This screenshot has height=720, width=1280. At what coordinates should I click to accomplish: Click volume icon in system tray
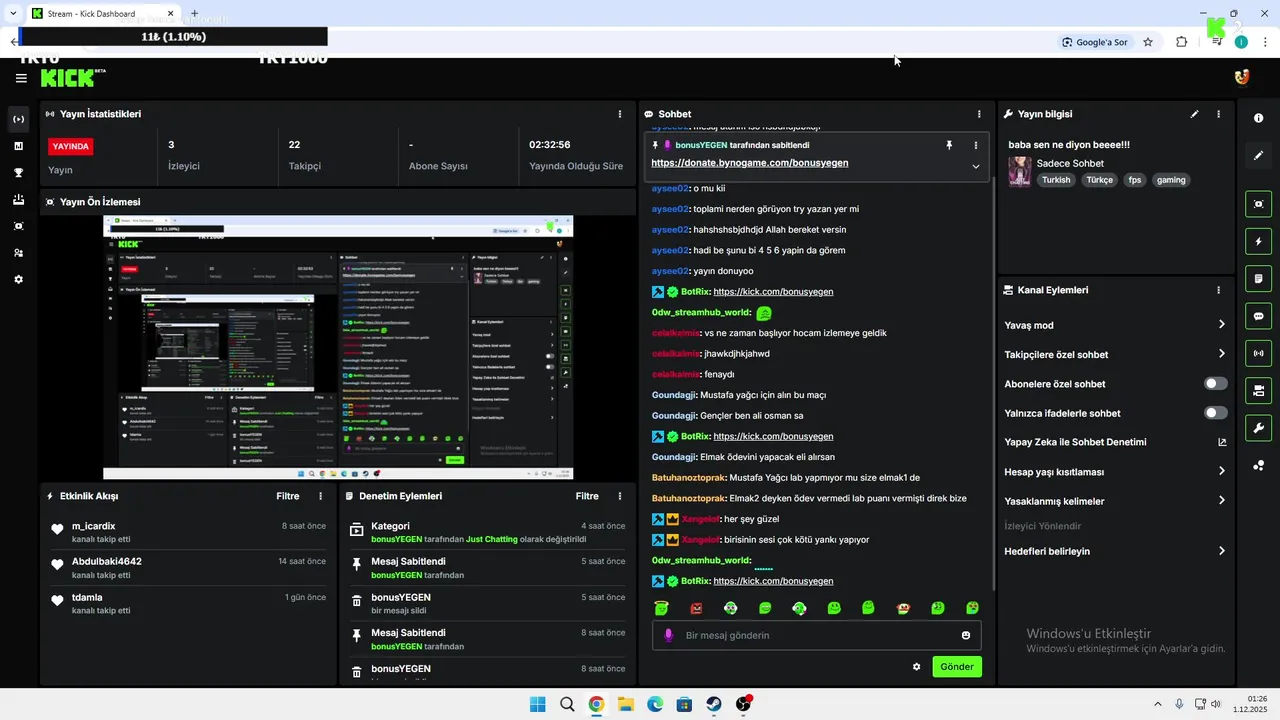tap(1215, 704)
